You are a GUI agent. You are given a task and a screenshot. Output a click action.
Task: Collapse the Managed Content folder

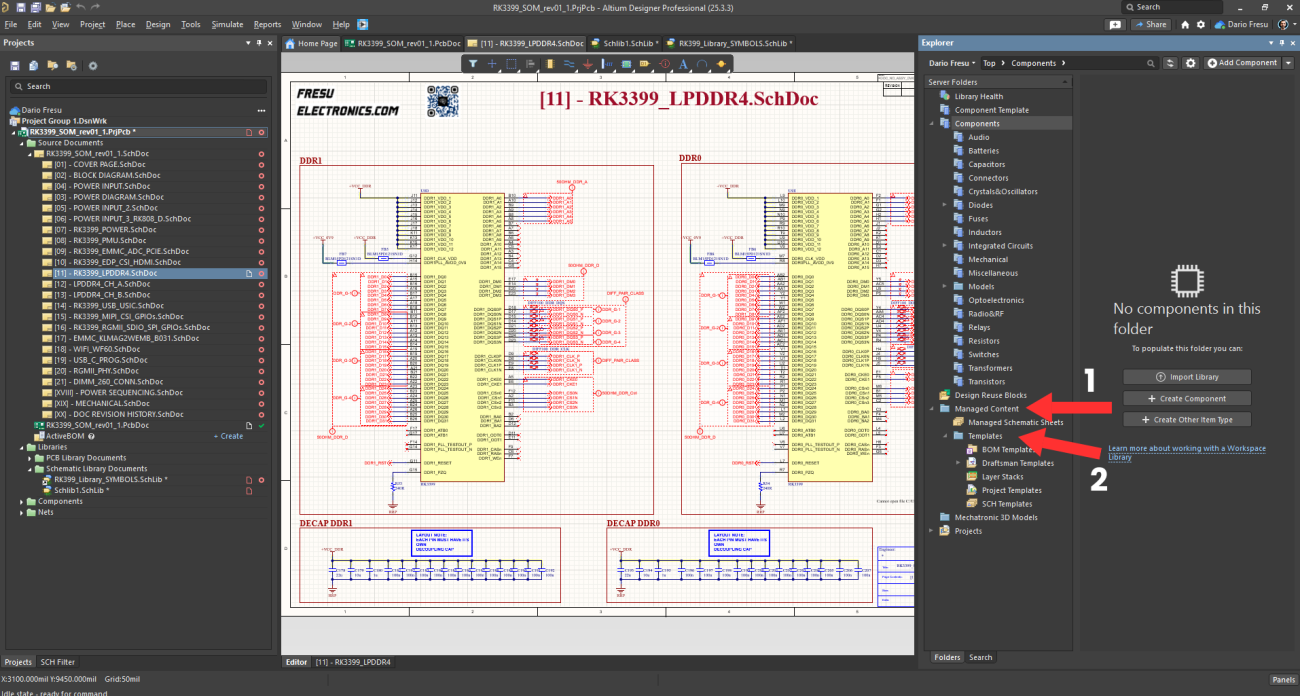click(932, 409)
